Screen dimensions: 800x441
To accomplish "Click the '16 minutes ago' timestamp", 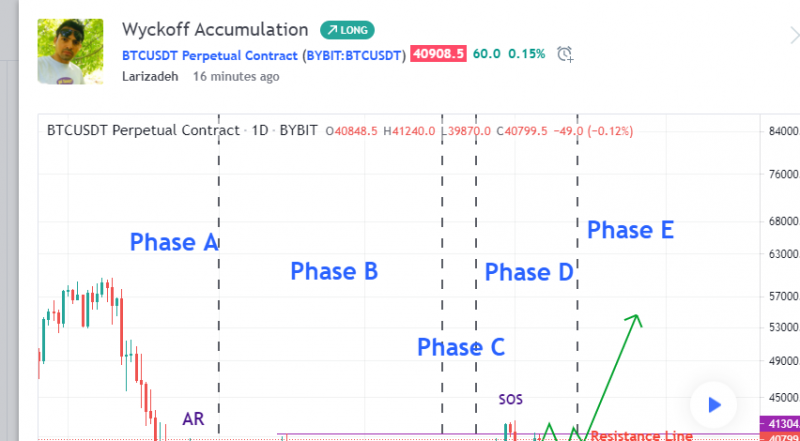I will [x=236, y=75].
